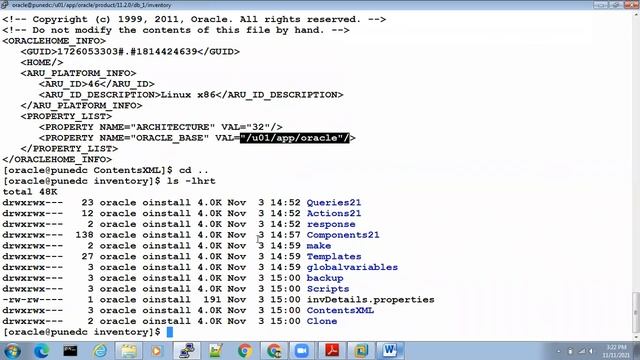This screenshot has height=360, width=640.
Task: Open the notepad/editor icon in taskbar
Action: [216, 351]
